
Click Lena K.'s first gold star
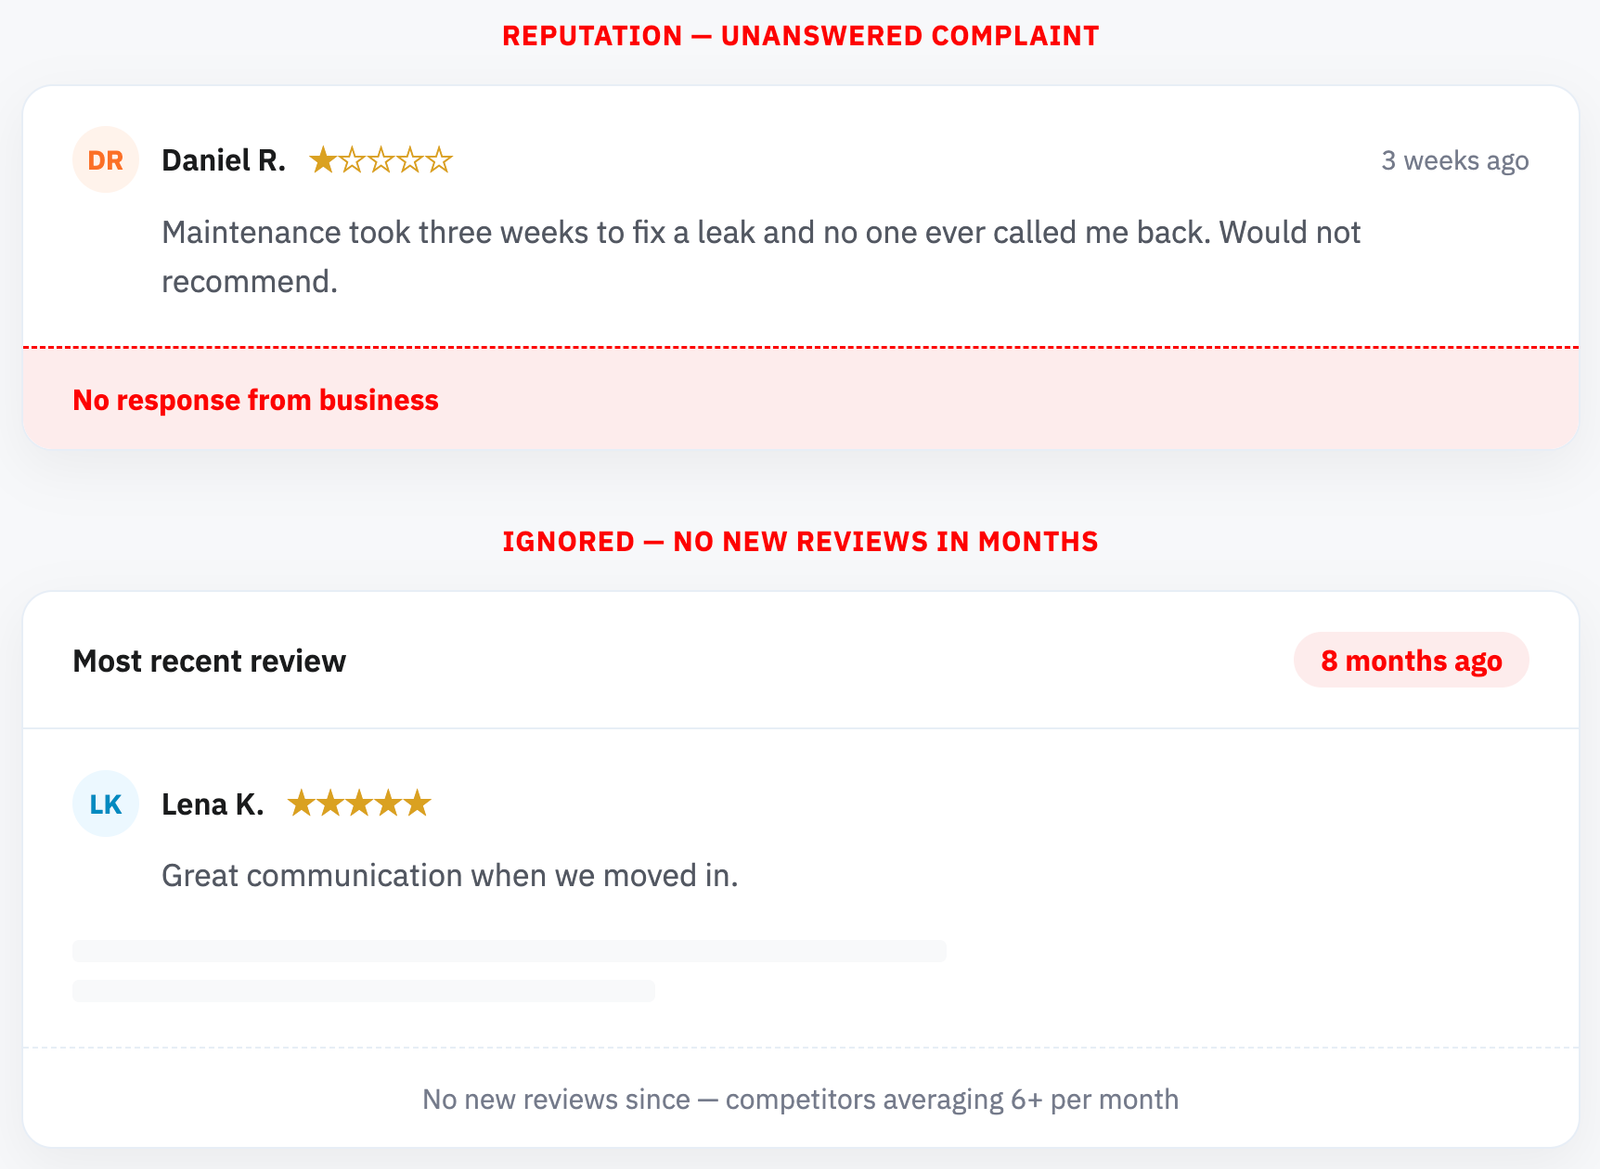[301, 803]
